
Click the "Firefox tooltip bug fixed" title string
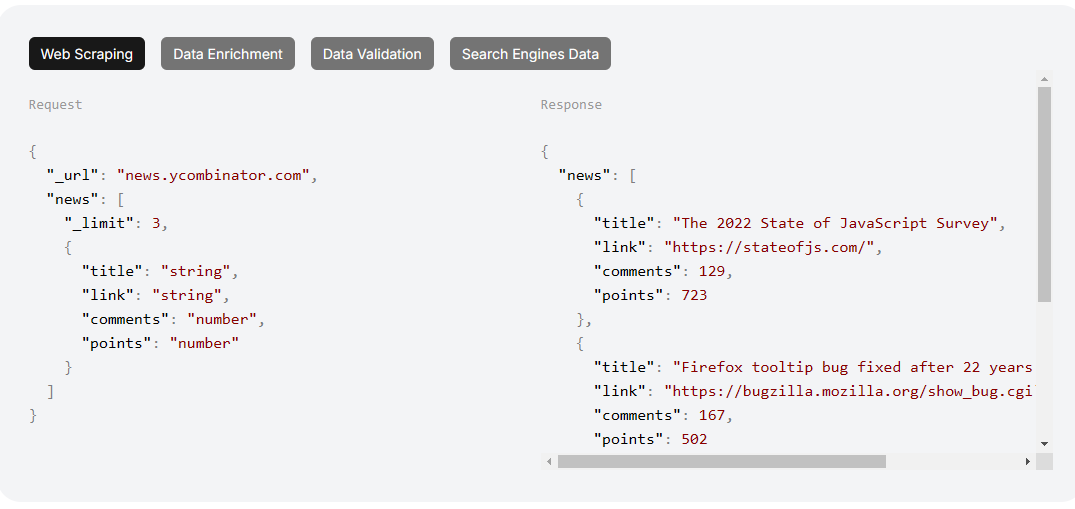[x=851, y=367]
